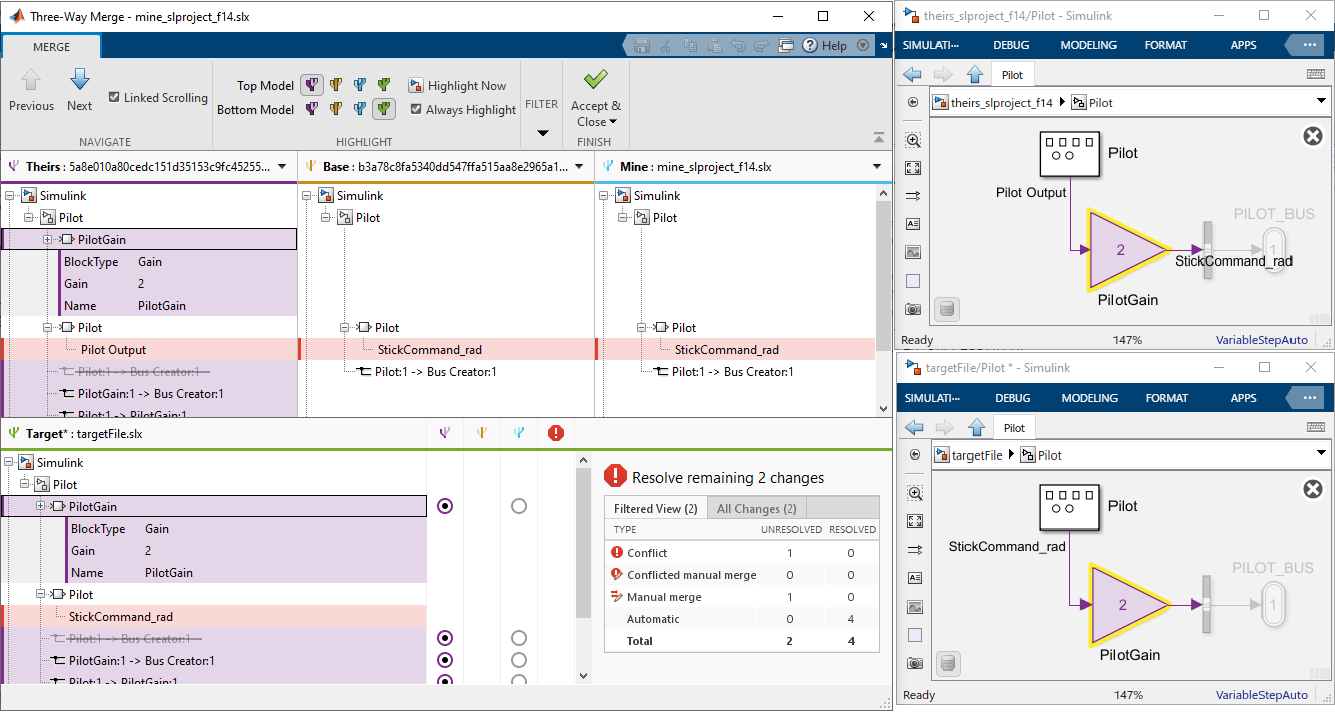
Task: Open the model data icon in targetFile canvas
Action: point(948,662)
